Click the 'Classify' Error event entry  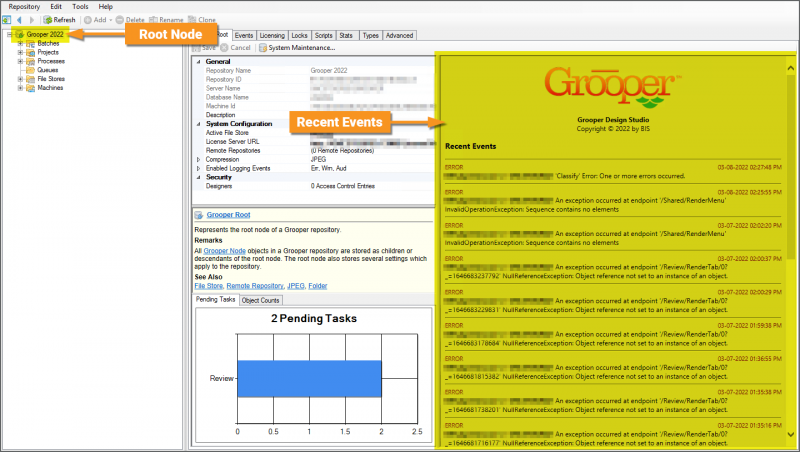613,172
